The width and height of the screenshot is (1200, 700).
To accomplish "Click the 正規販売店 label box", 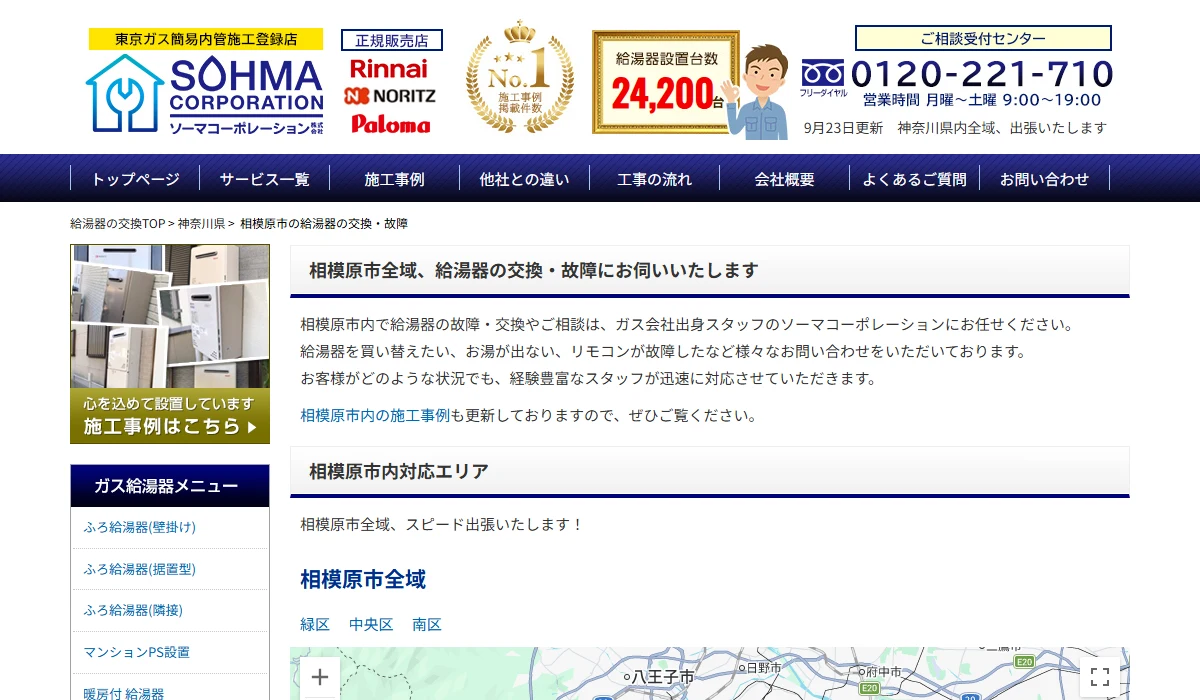I will pos(392,40).
